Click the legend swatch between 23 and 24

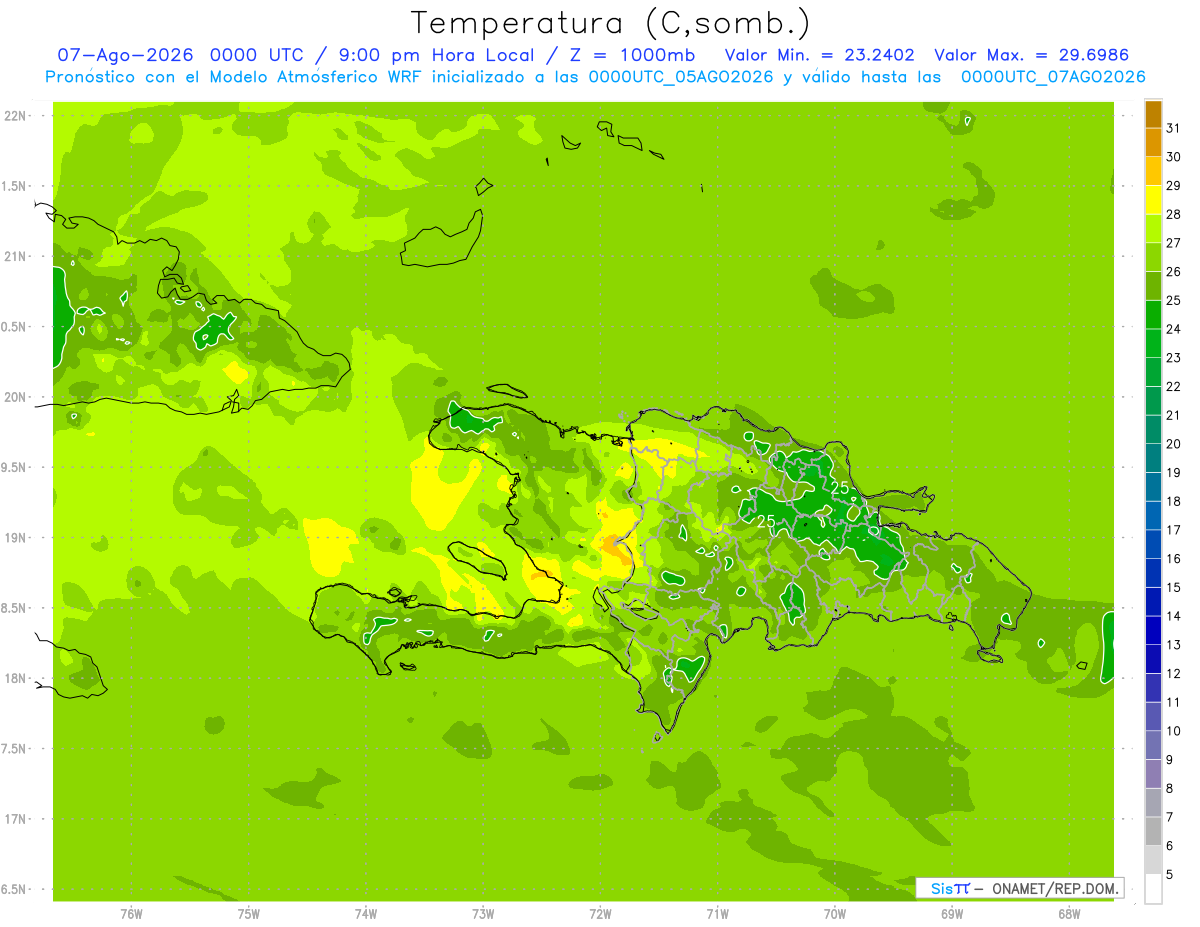coord(1153,344)
